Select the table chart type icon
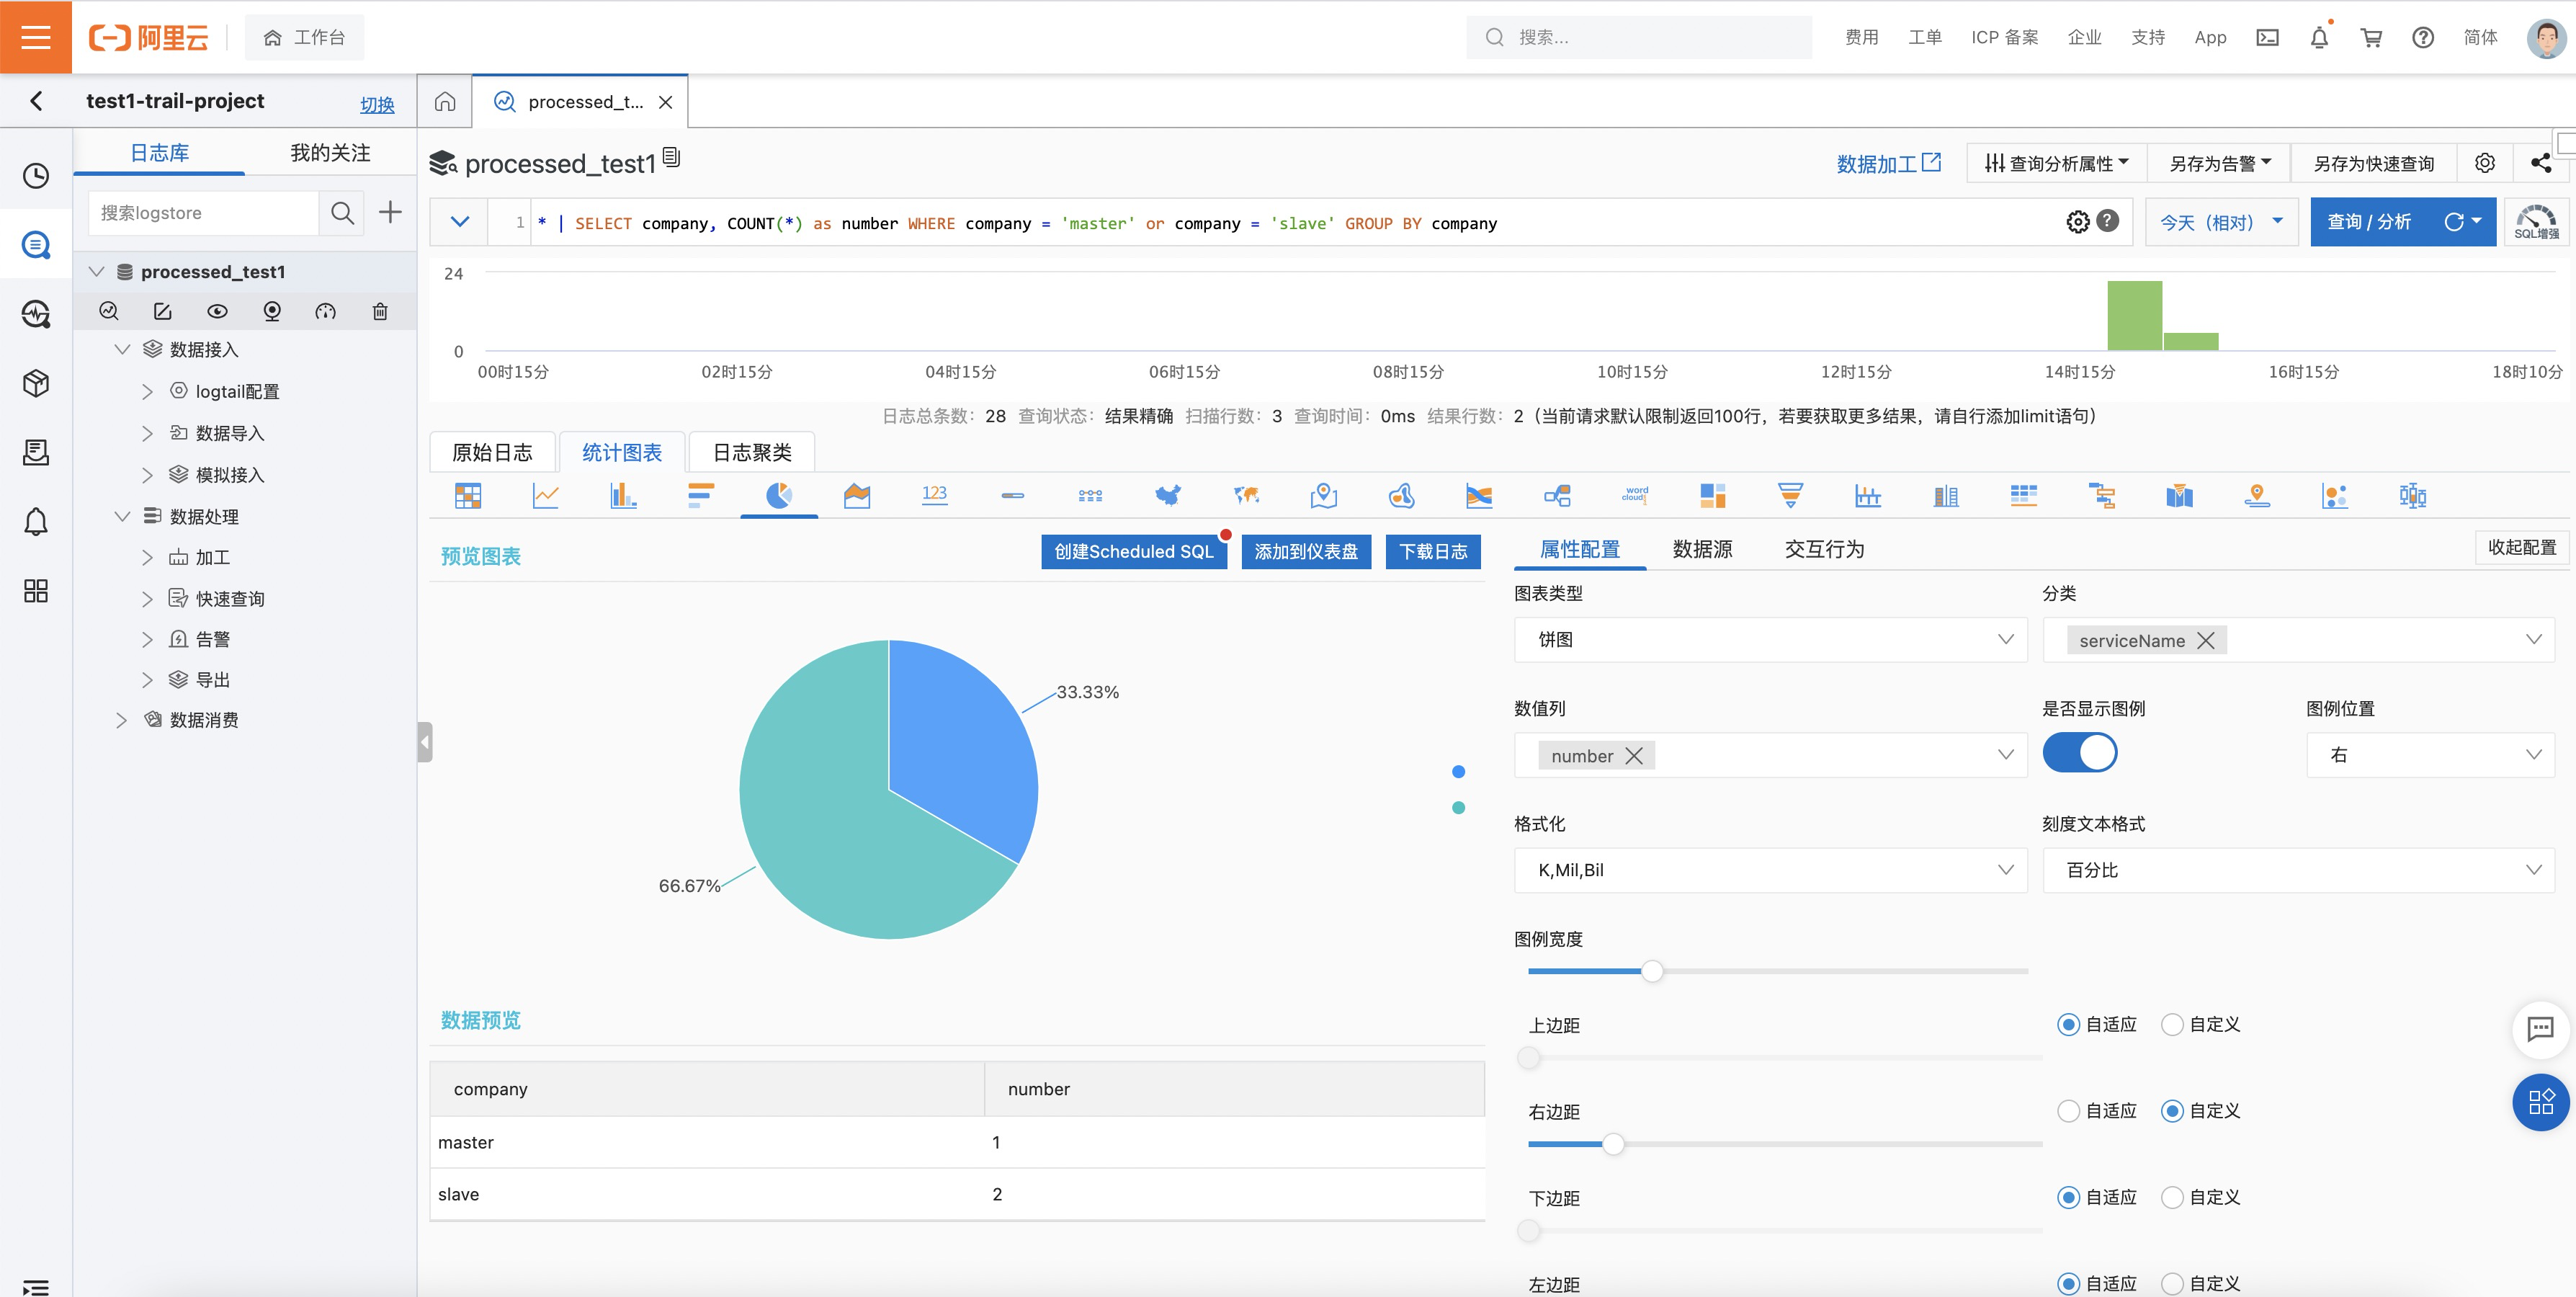This screenshot has width=2576, height=1297. click(468, 495)
